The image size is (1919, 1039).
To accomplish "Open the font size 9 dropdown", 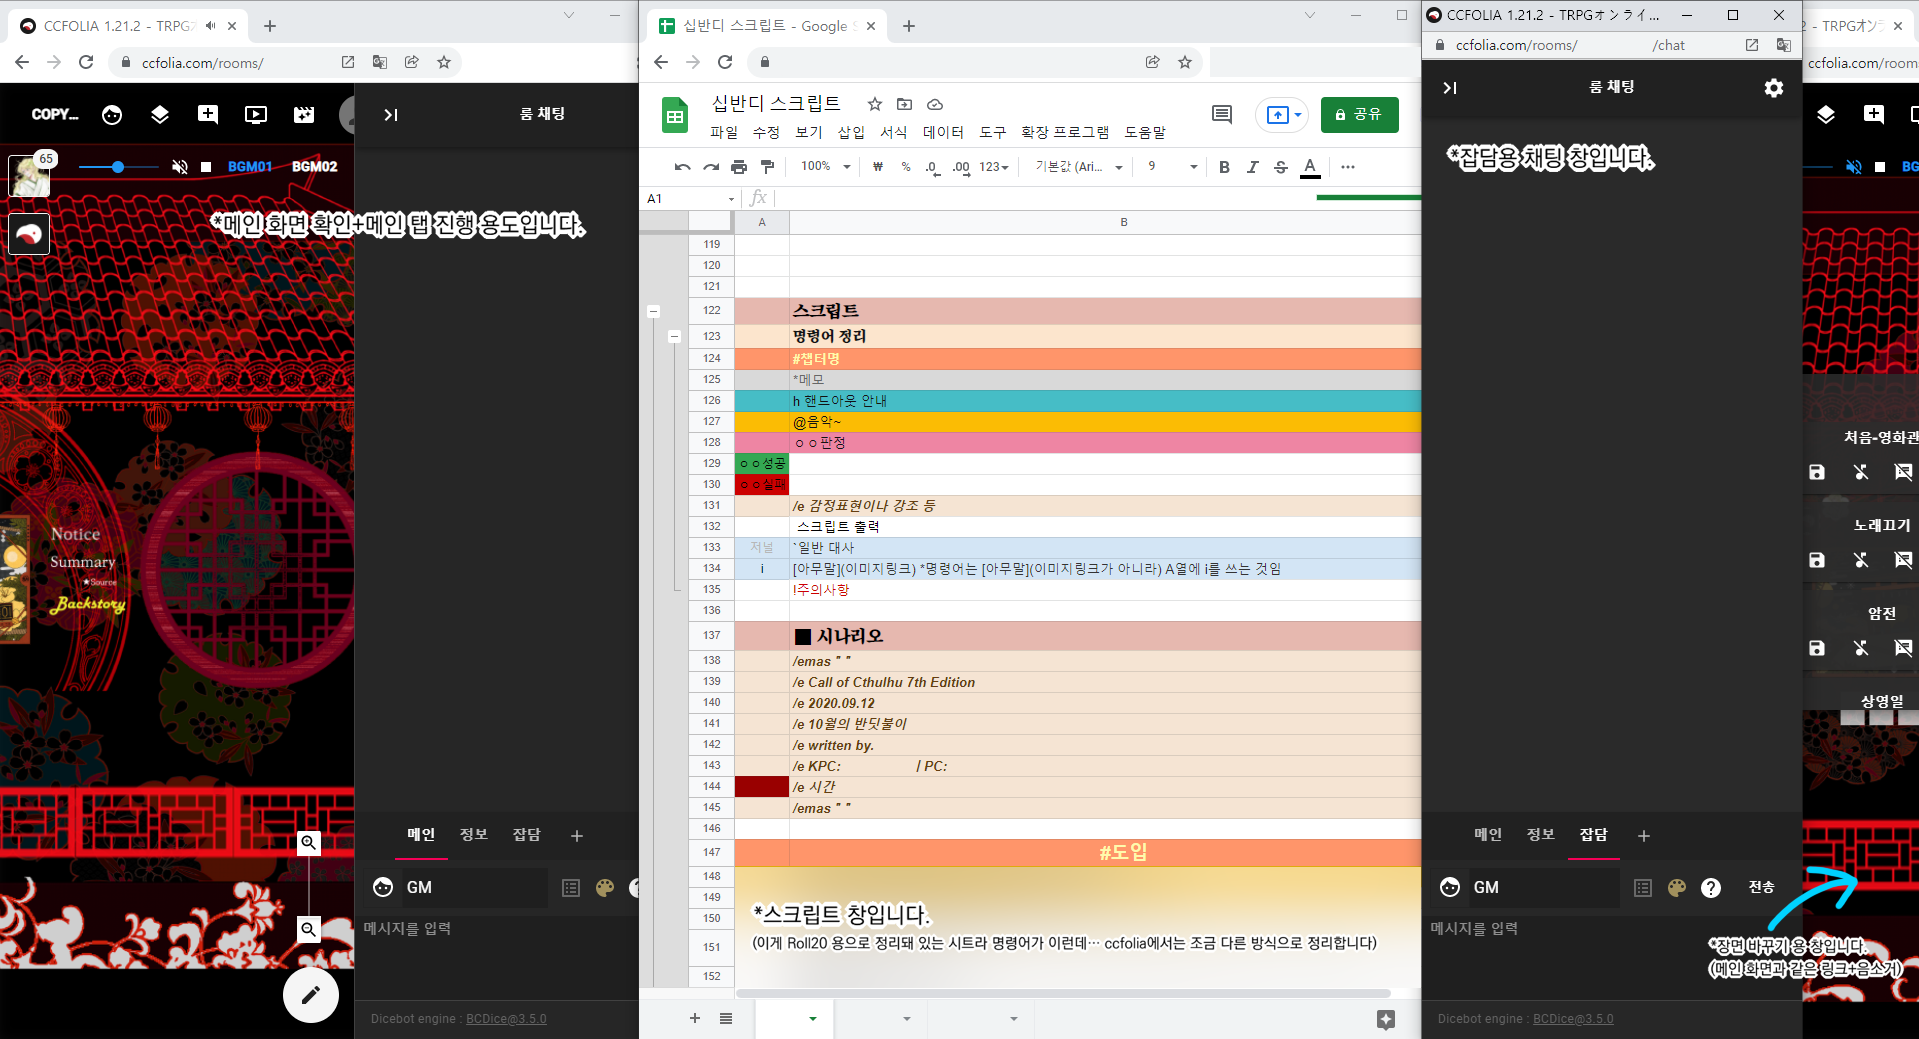I will pos(1171,167).
